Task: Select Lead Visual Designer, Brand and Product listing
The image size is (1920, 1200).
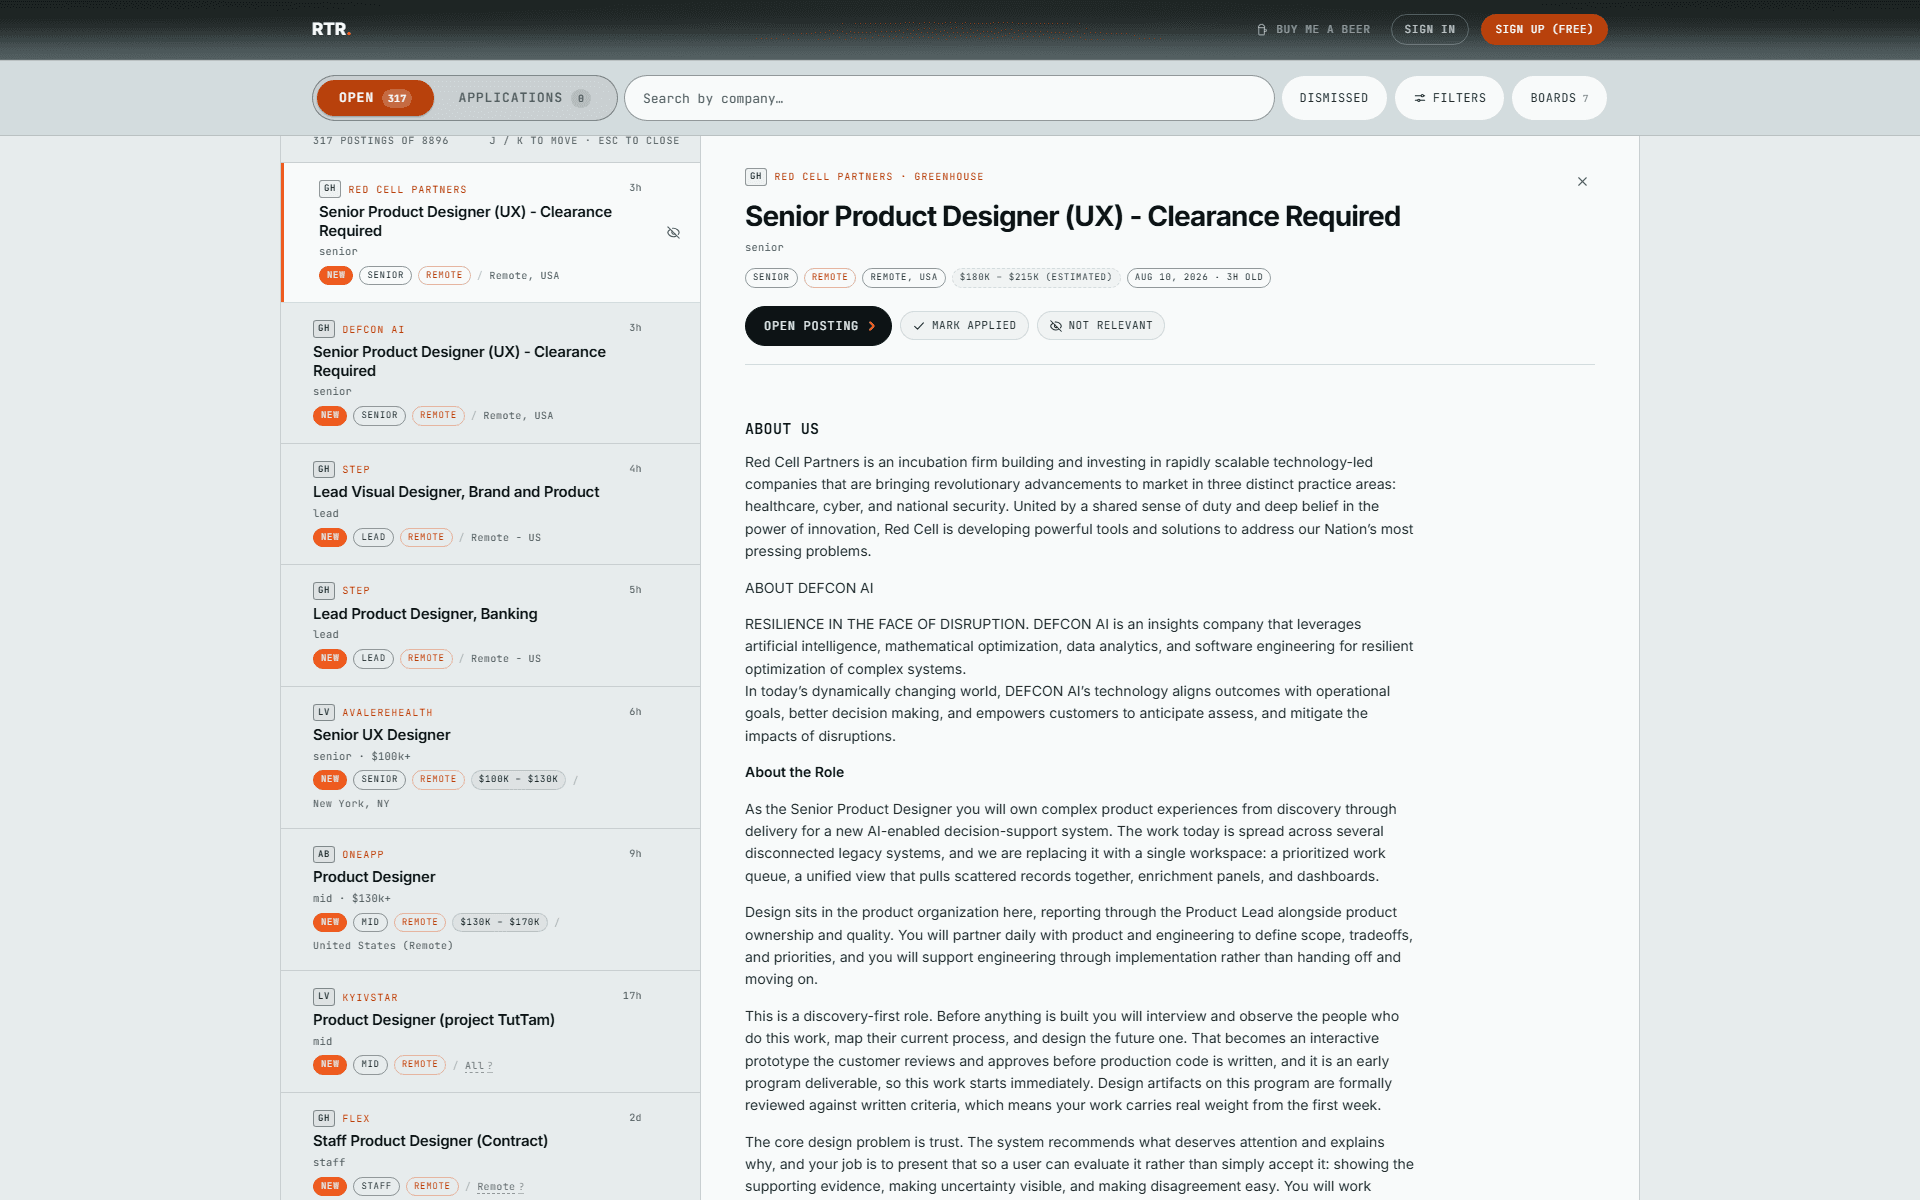Action: (x=490, y=504)
